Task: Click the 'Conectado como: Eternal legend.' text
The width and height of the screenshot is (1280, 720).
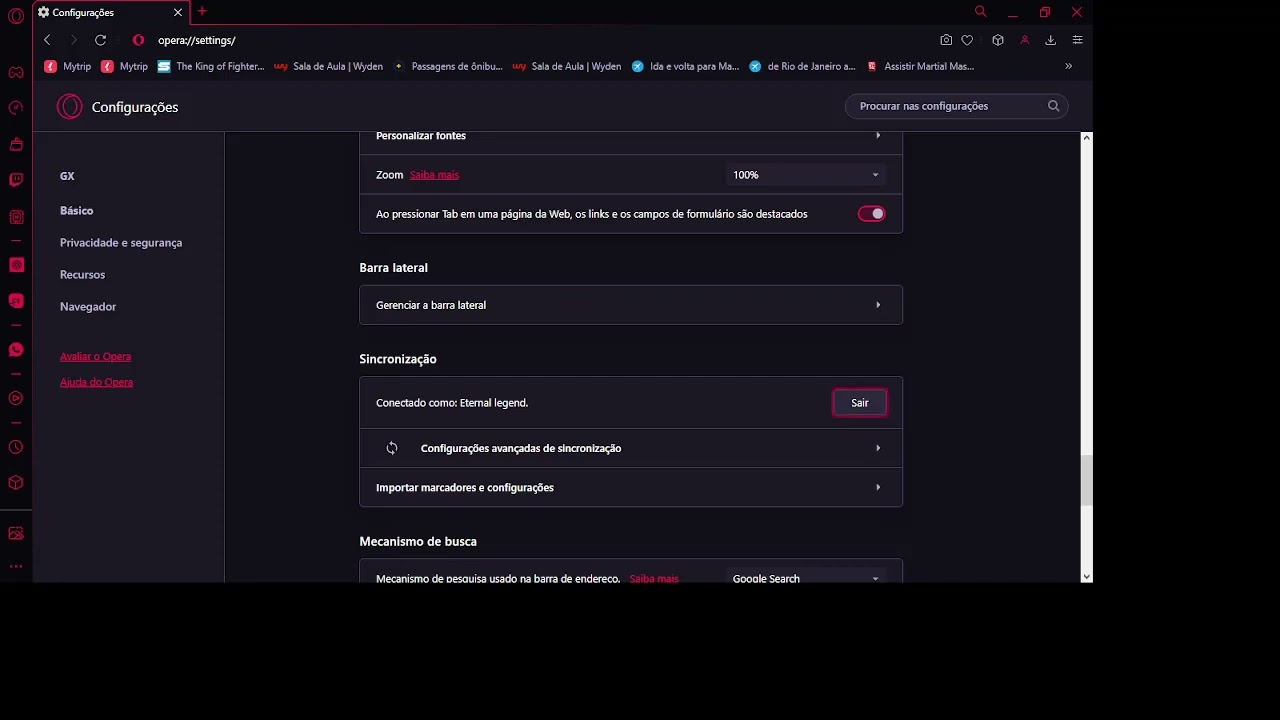Action: (x=452, y=403)
